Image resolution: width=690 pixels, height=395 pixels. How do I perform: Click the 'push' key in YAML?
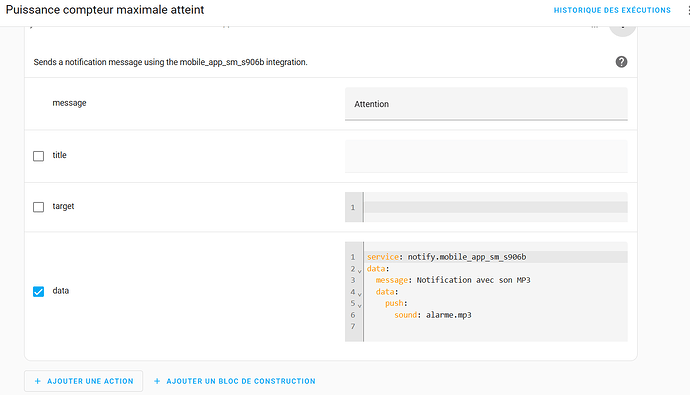[x=394, y=303]
